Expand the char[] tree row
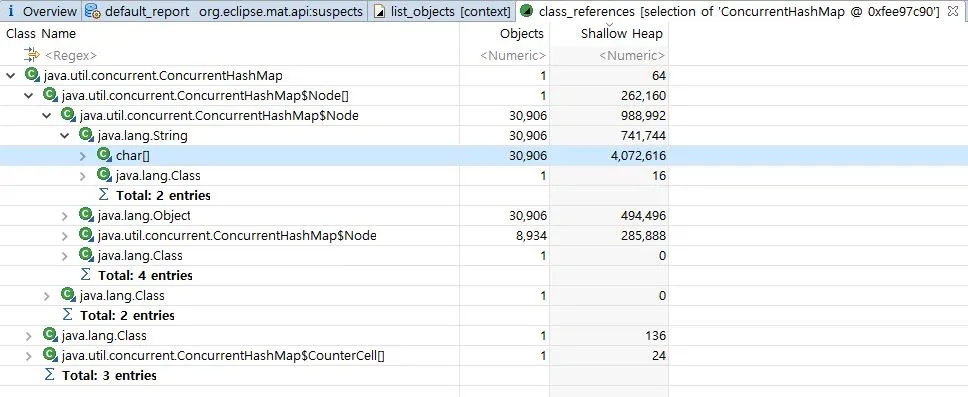 click(83, 156)
